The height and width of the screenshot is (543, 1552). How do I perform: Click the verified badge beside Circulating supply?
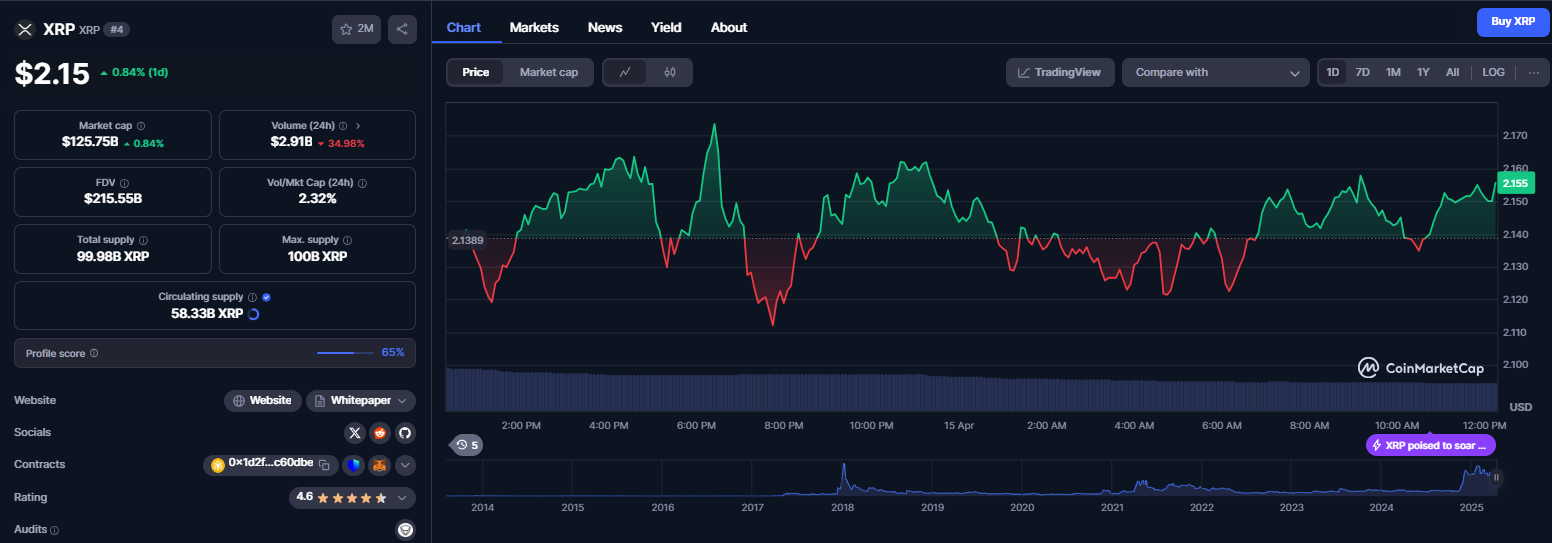266,297
